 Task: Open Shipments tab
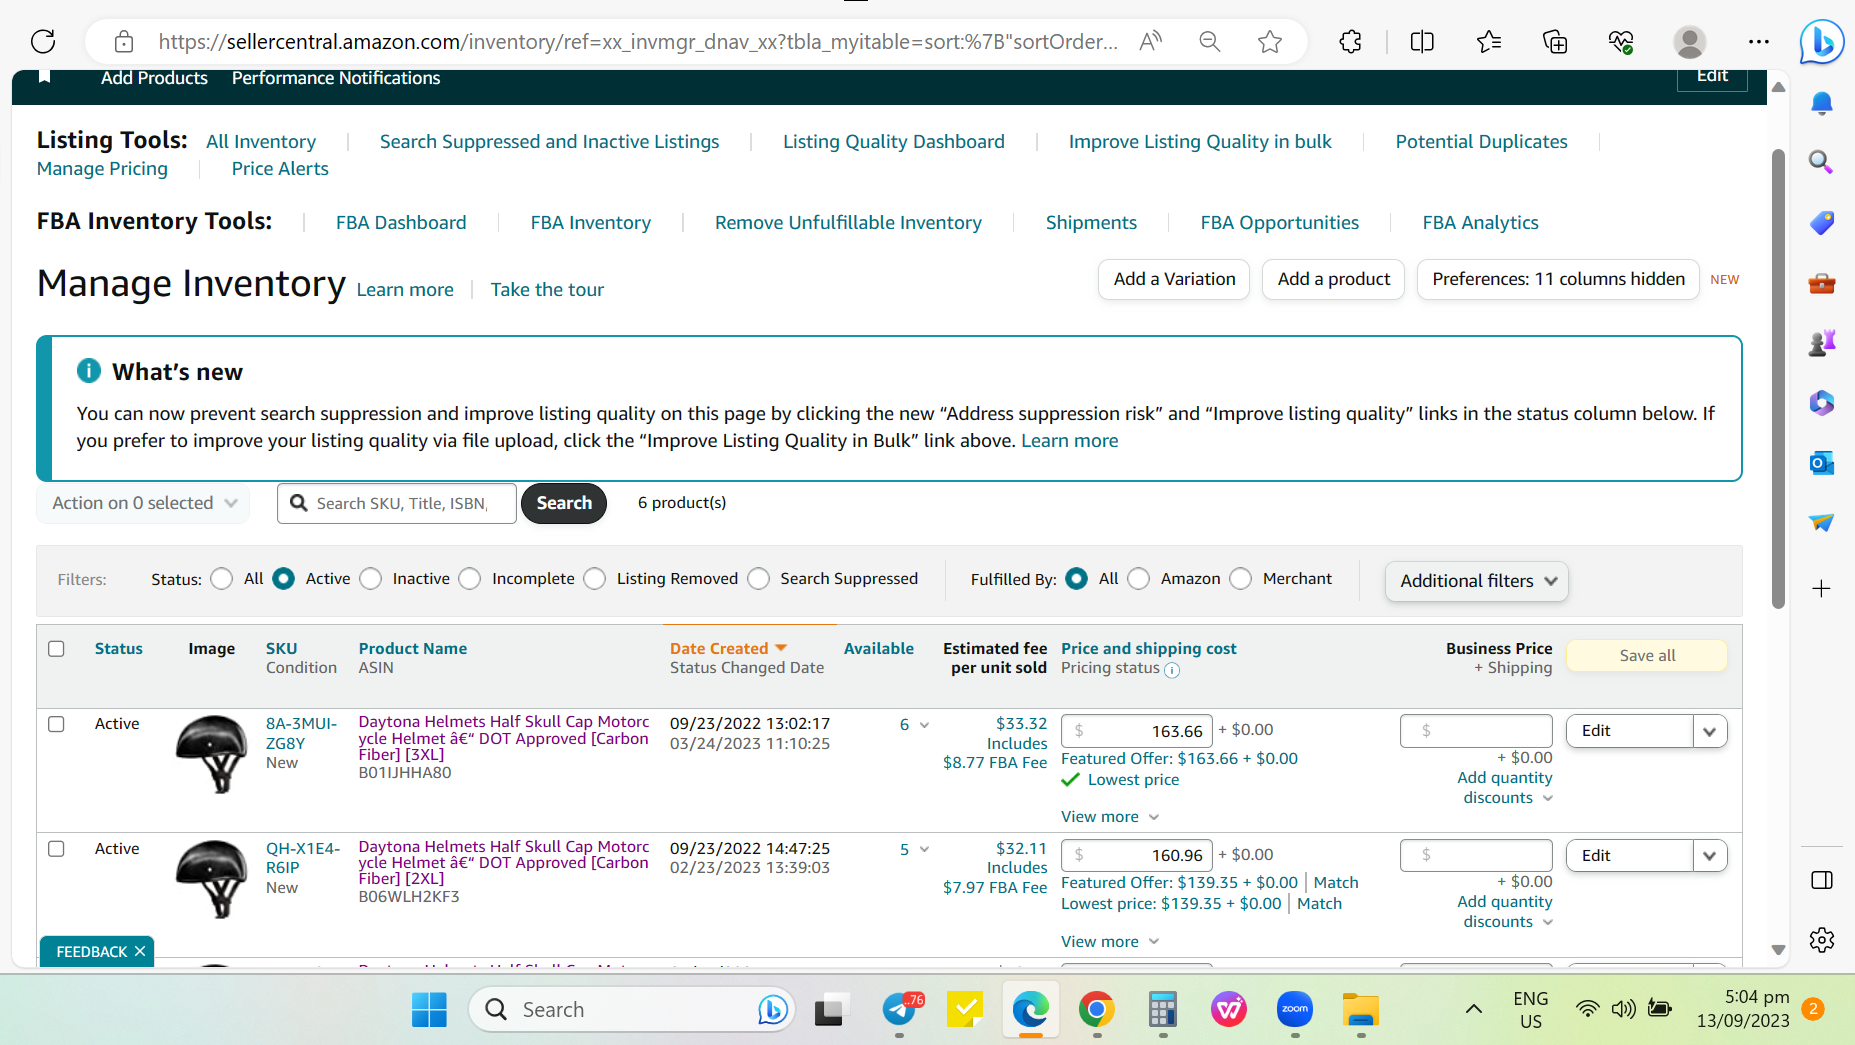pyautogui.click(x=1091, y=223)
